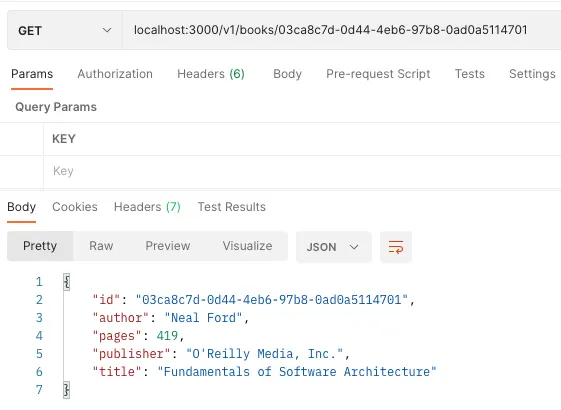
Task: Click the request URL field
Action: point(342,30)
